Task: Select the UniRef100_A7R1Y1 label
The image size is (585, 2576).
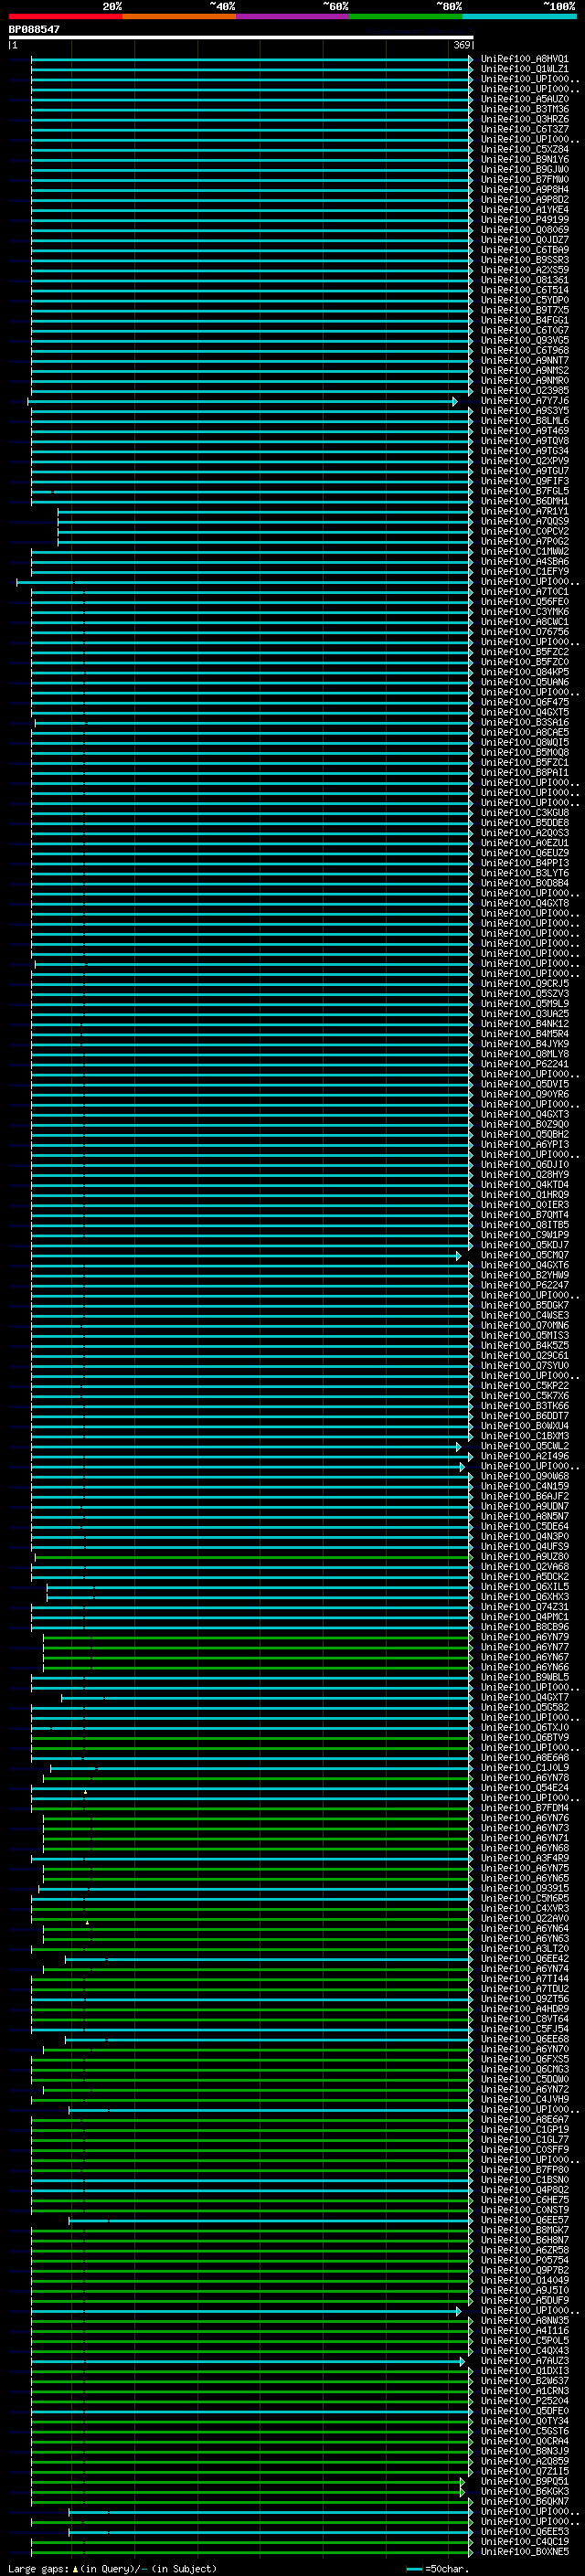Action: [525, 511]
